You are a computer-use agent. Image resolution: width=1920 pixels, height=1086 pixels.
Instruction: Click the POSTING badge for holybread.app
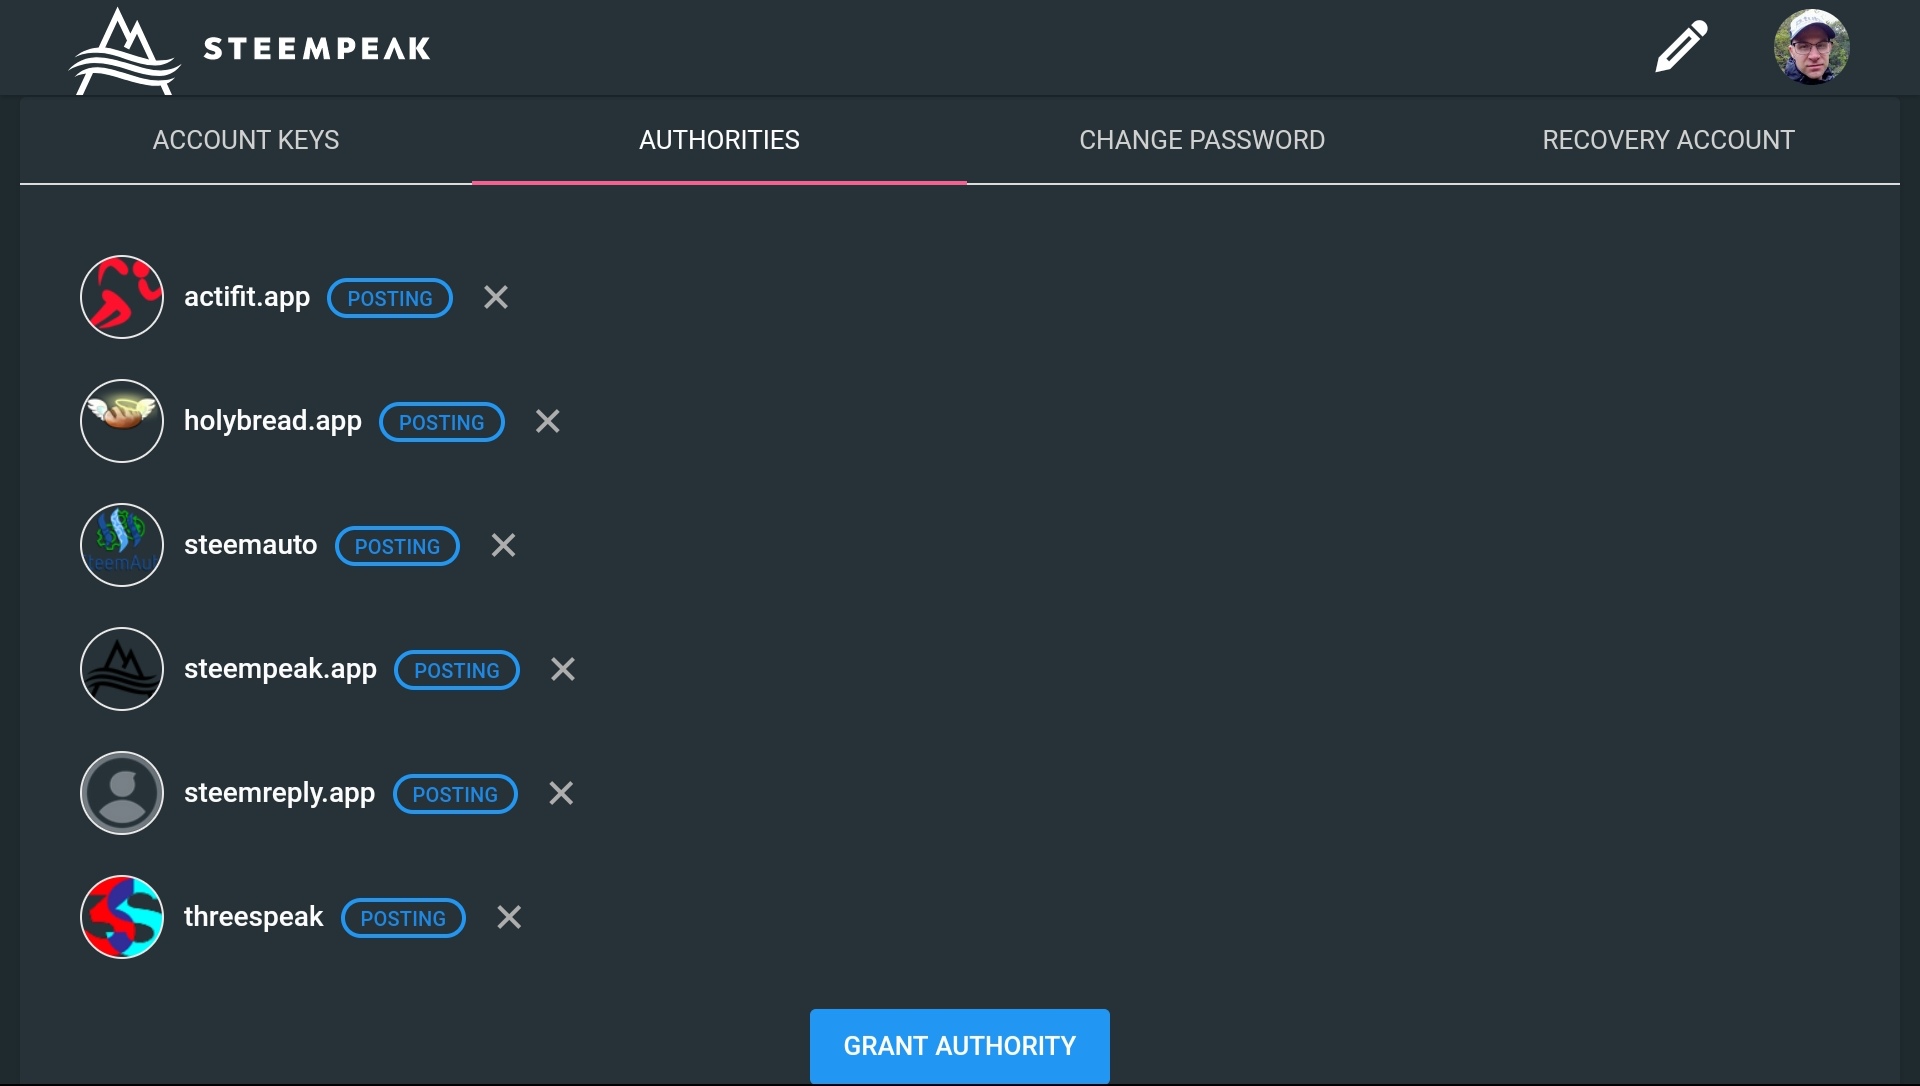tap(442, 422)
